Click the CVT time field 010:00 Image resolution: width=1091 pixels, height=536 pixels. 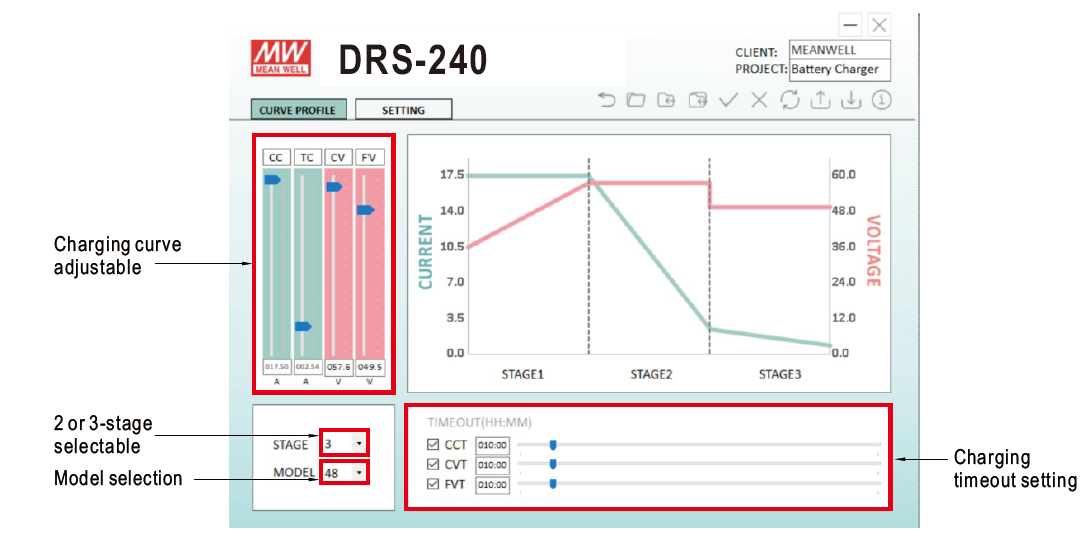493,465
